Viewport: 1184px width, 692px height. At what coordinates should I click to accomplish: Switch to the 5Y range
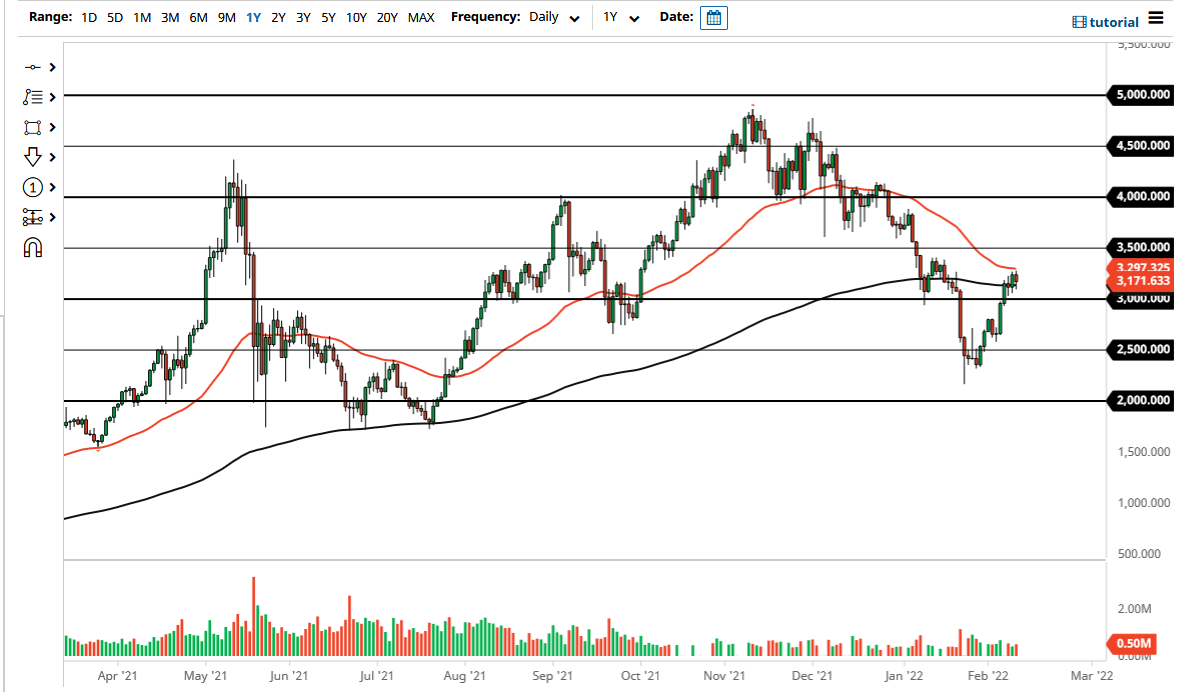coord(328,17)
